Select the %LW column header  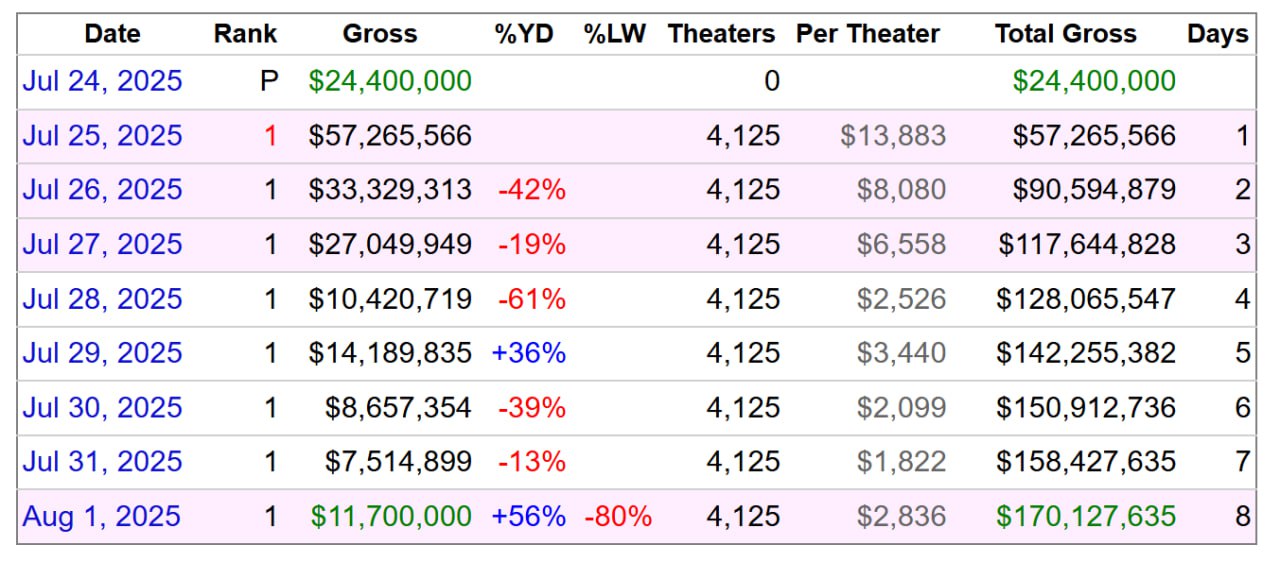[615, 34]
